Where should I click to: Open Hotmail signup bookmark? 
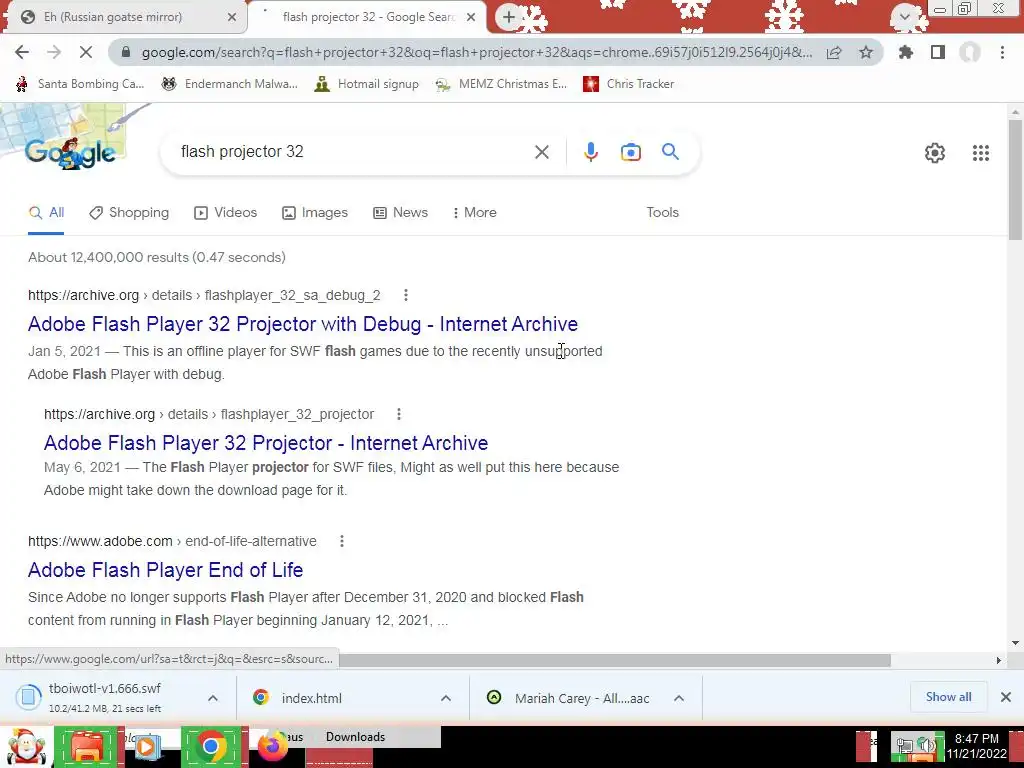(x=366, y=84)
